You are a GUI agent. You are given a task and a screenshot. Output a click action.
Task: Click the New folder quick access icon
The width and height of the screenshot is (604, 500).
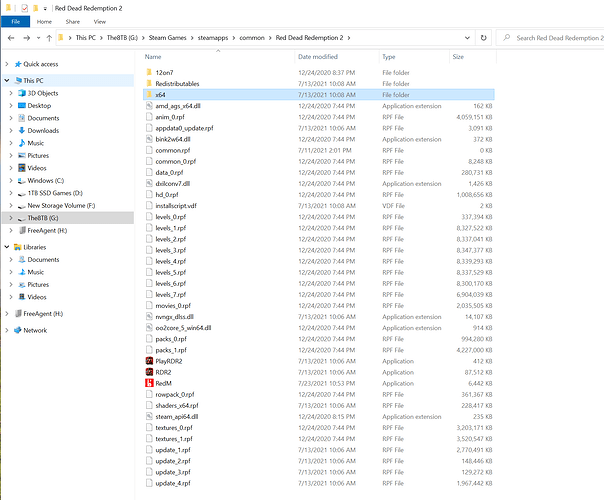click(35, 8)
